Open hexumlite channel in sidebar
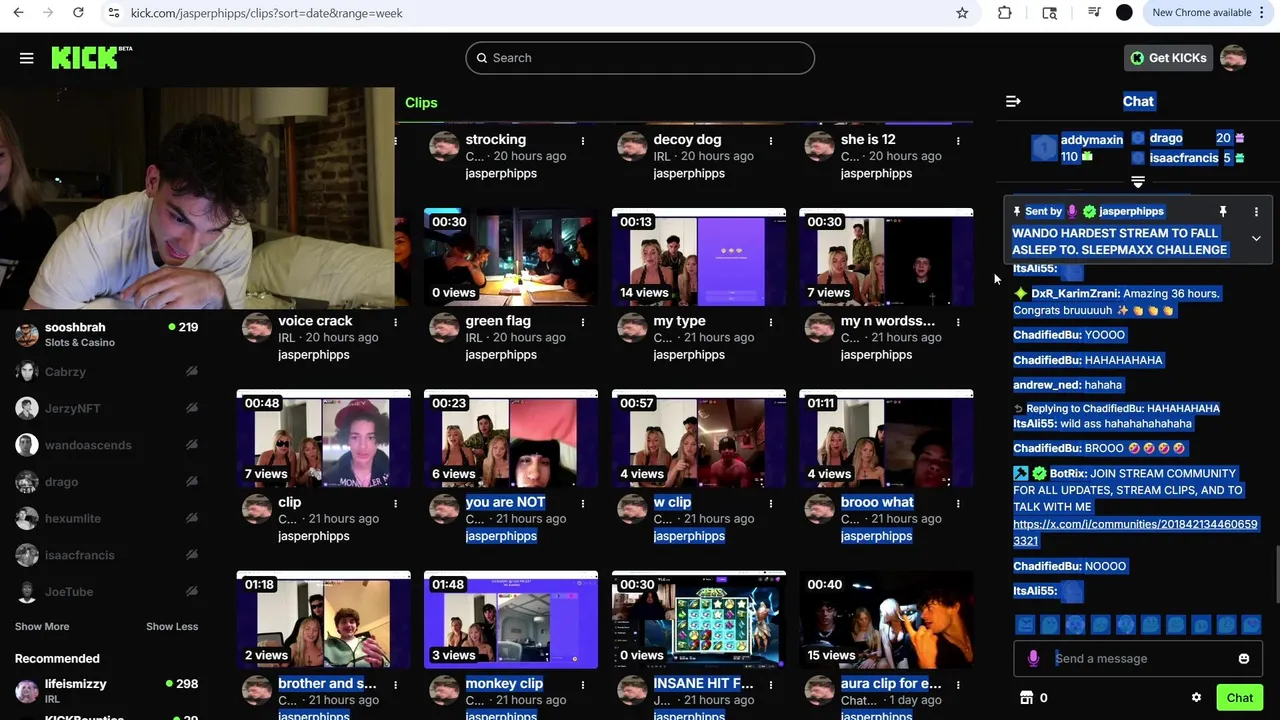1280x720 pixels. pyautogui.click(x=106, y=518)
